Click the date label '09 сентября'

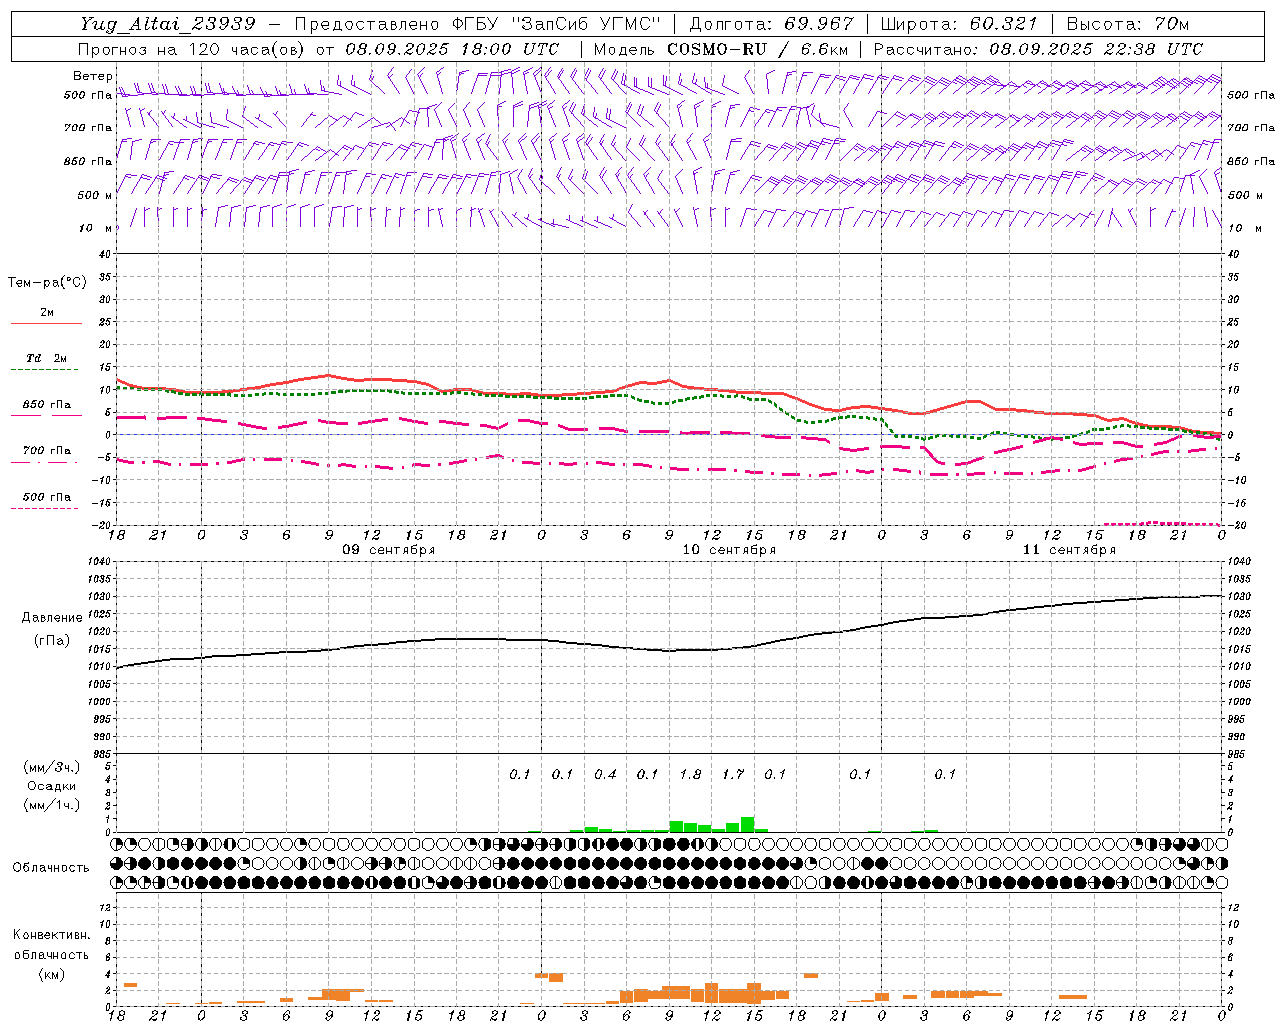point(389,550)
